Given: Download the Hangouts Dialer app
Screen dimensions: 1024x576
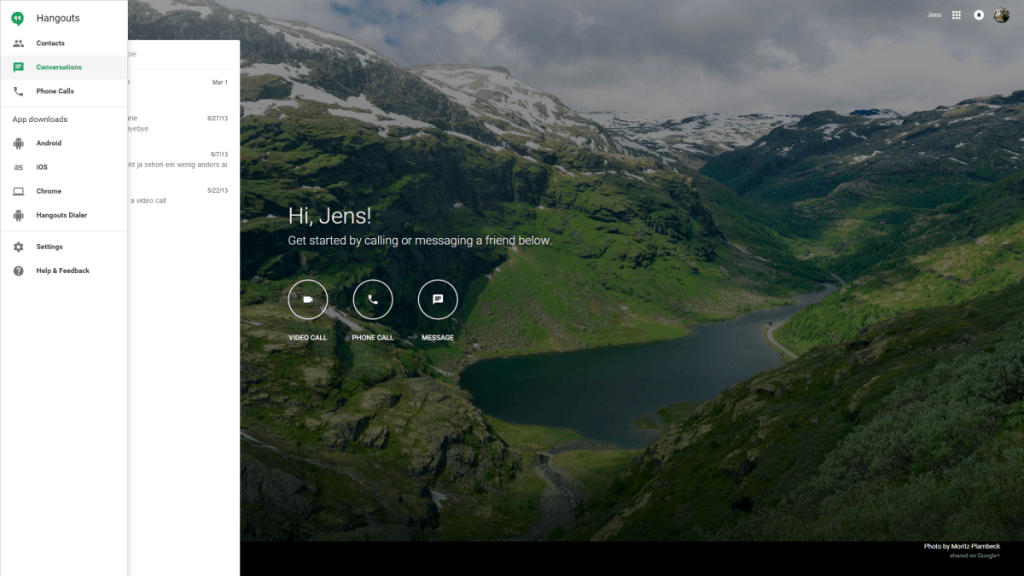Looking at the screenshot, I should click(x=62, y=215).
